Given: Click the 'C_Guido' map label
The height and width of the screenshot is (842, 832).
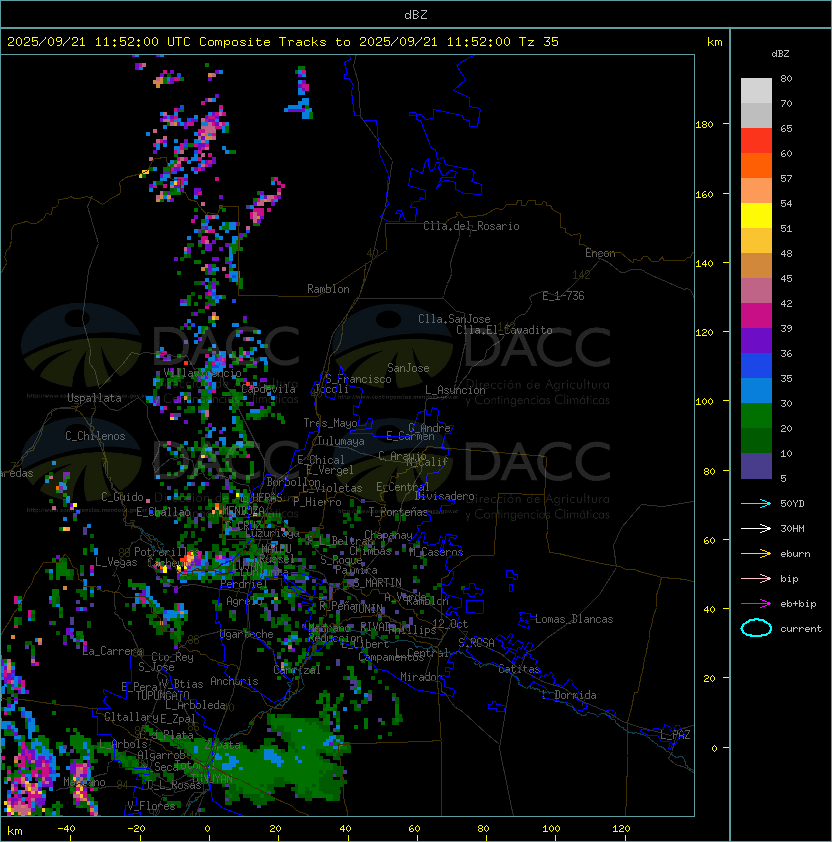Looking at the screenshot, I should [x=122, y=497].
